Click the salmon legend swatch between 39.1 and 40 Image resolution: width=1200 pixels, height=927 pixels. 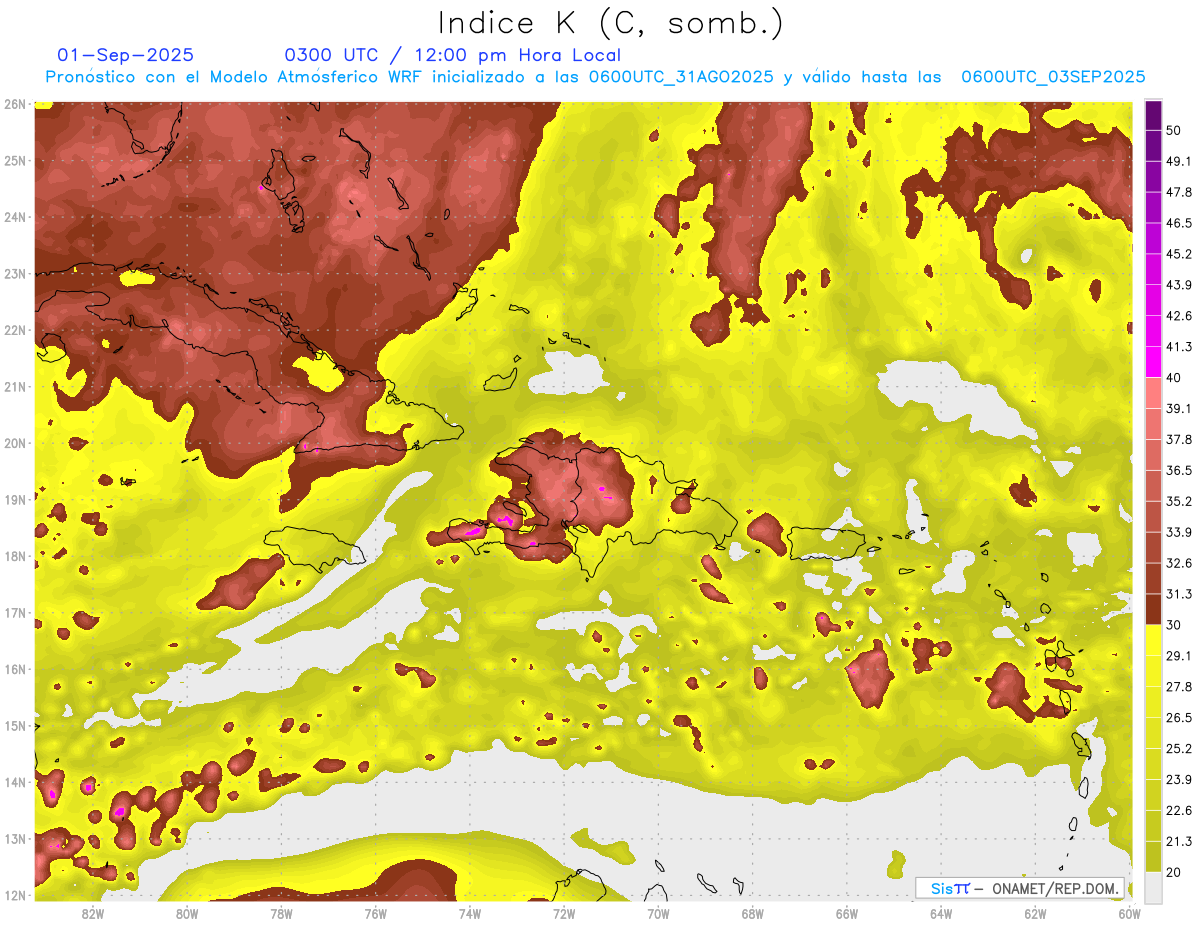(x=1152, y=393)
